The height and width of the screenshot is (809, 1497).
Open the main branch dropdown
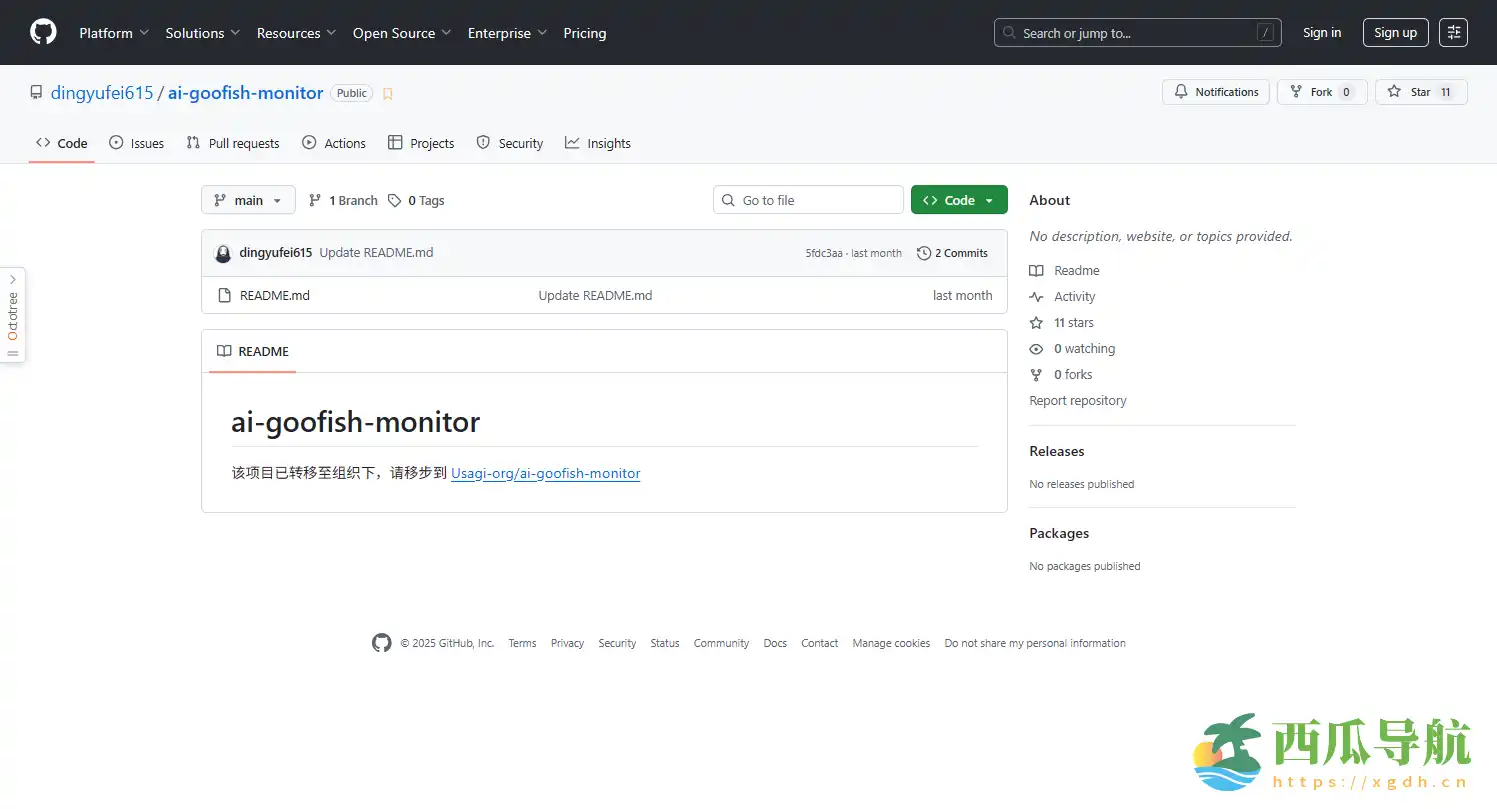point(248,200)
